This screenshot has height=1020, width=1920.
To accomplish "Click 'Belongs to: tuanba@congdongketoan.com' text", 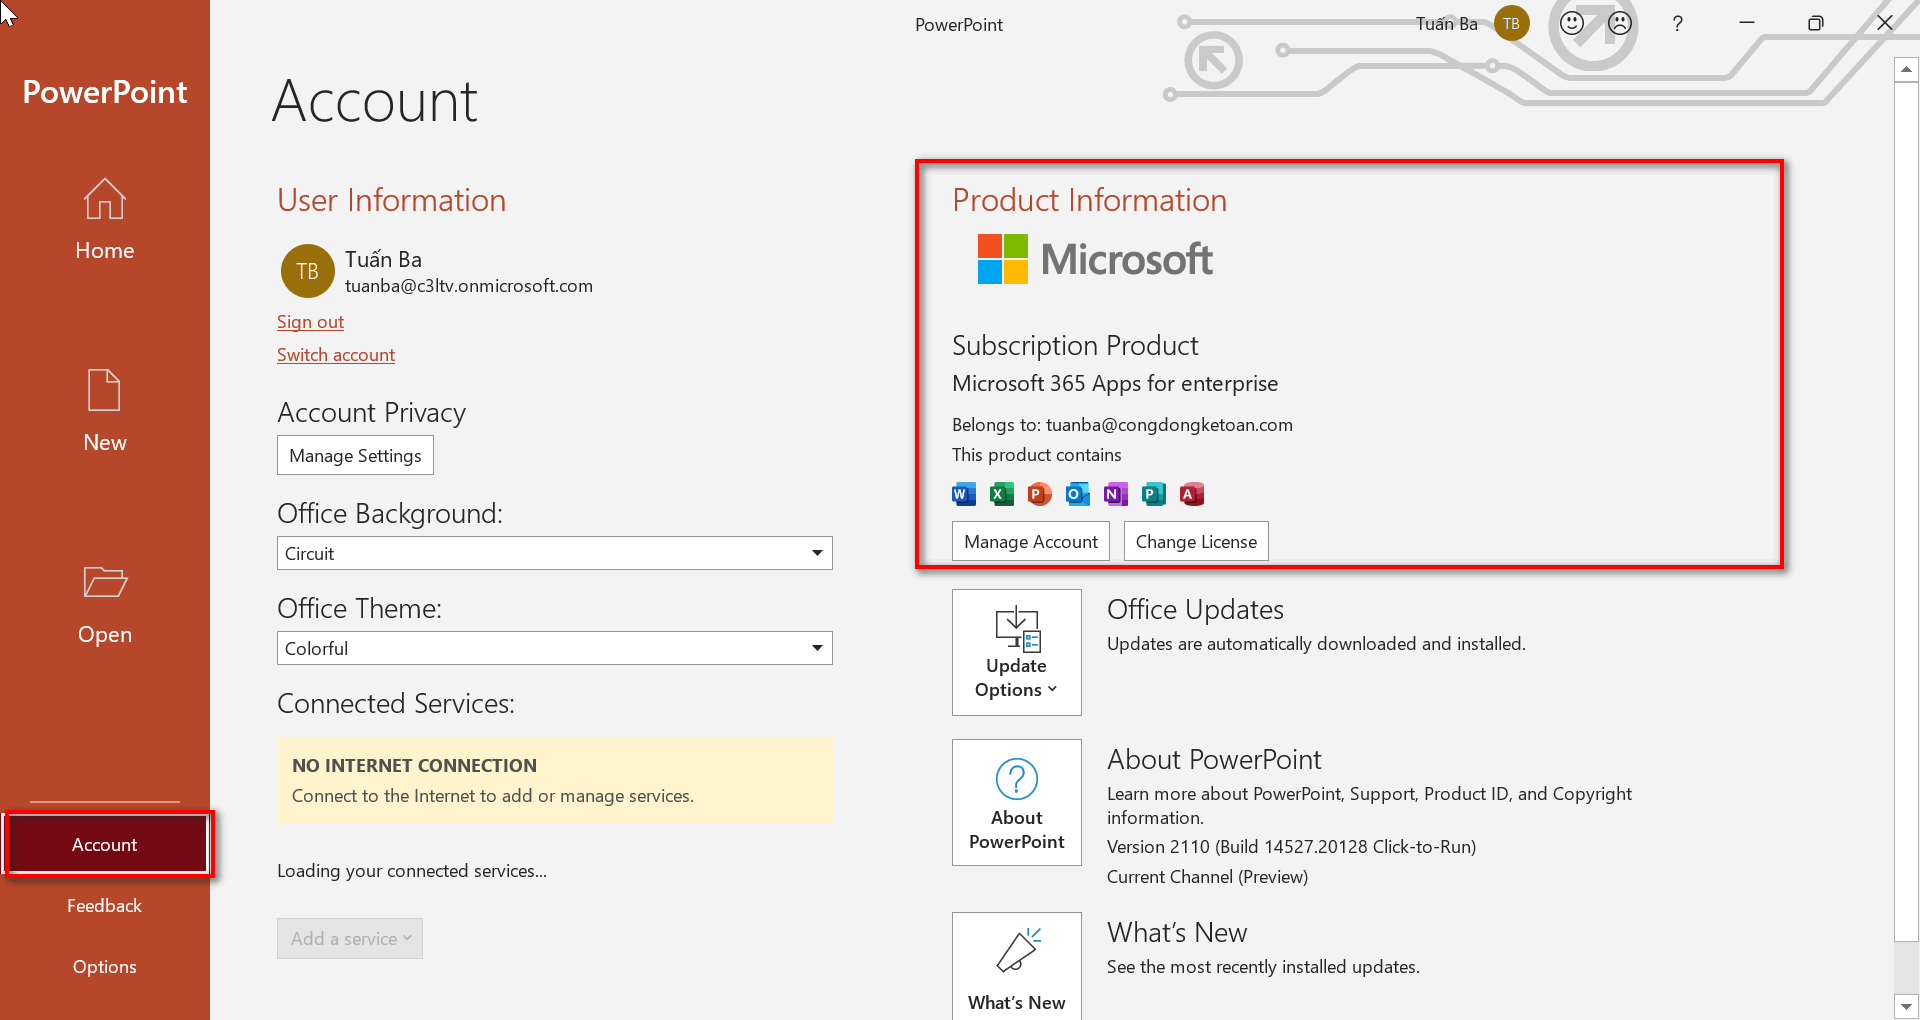I will [1122, 425].
